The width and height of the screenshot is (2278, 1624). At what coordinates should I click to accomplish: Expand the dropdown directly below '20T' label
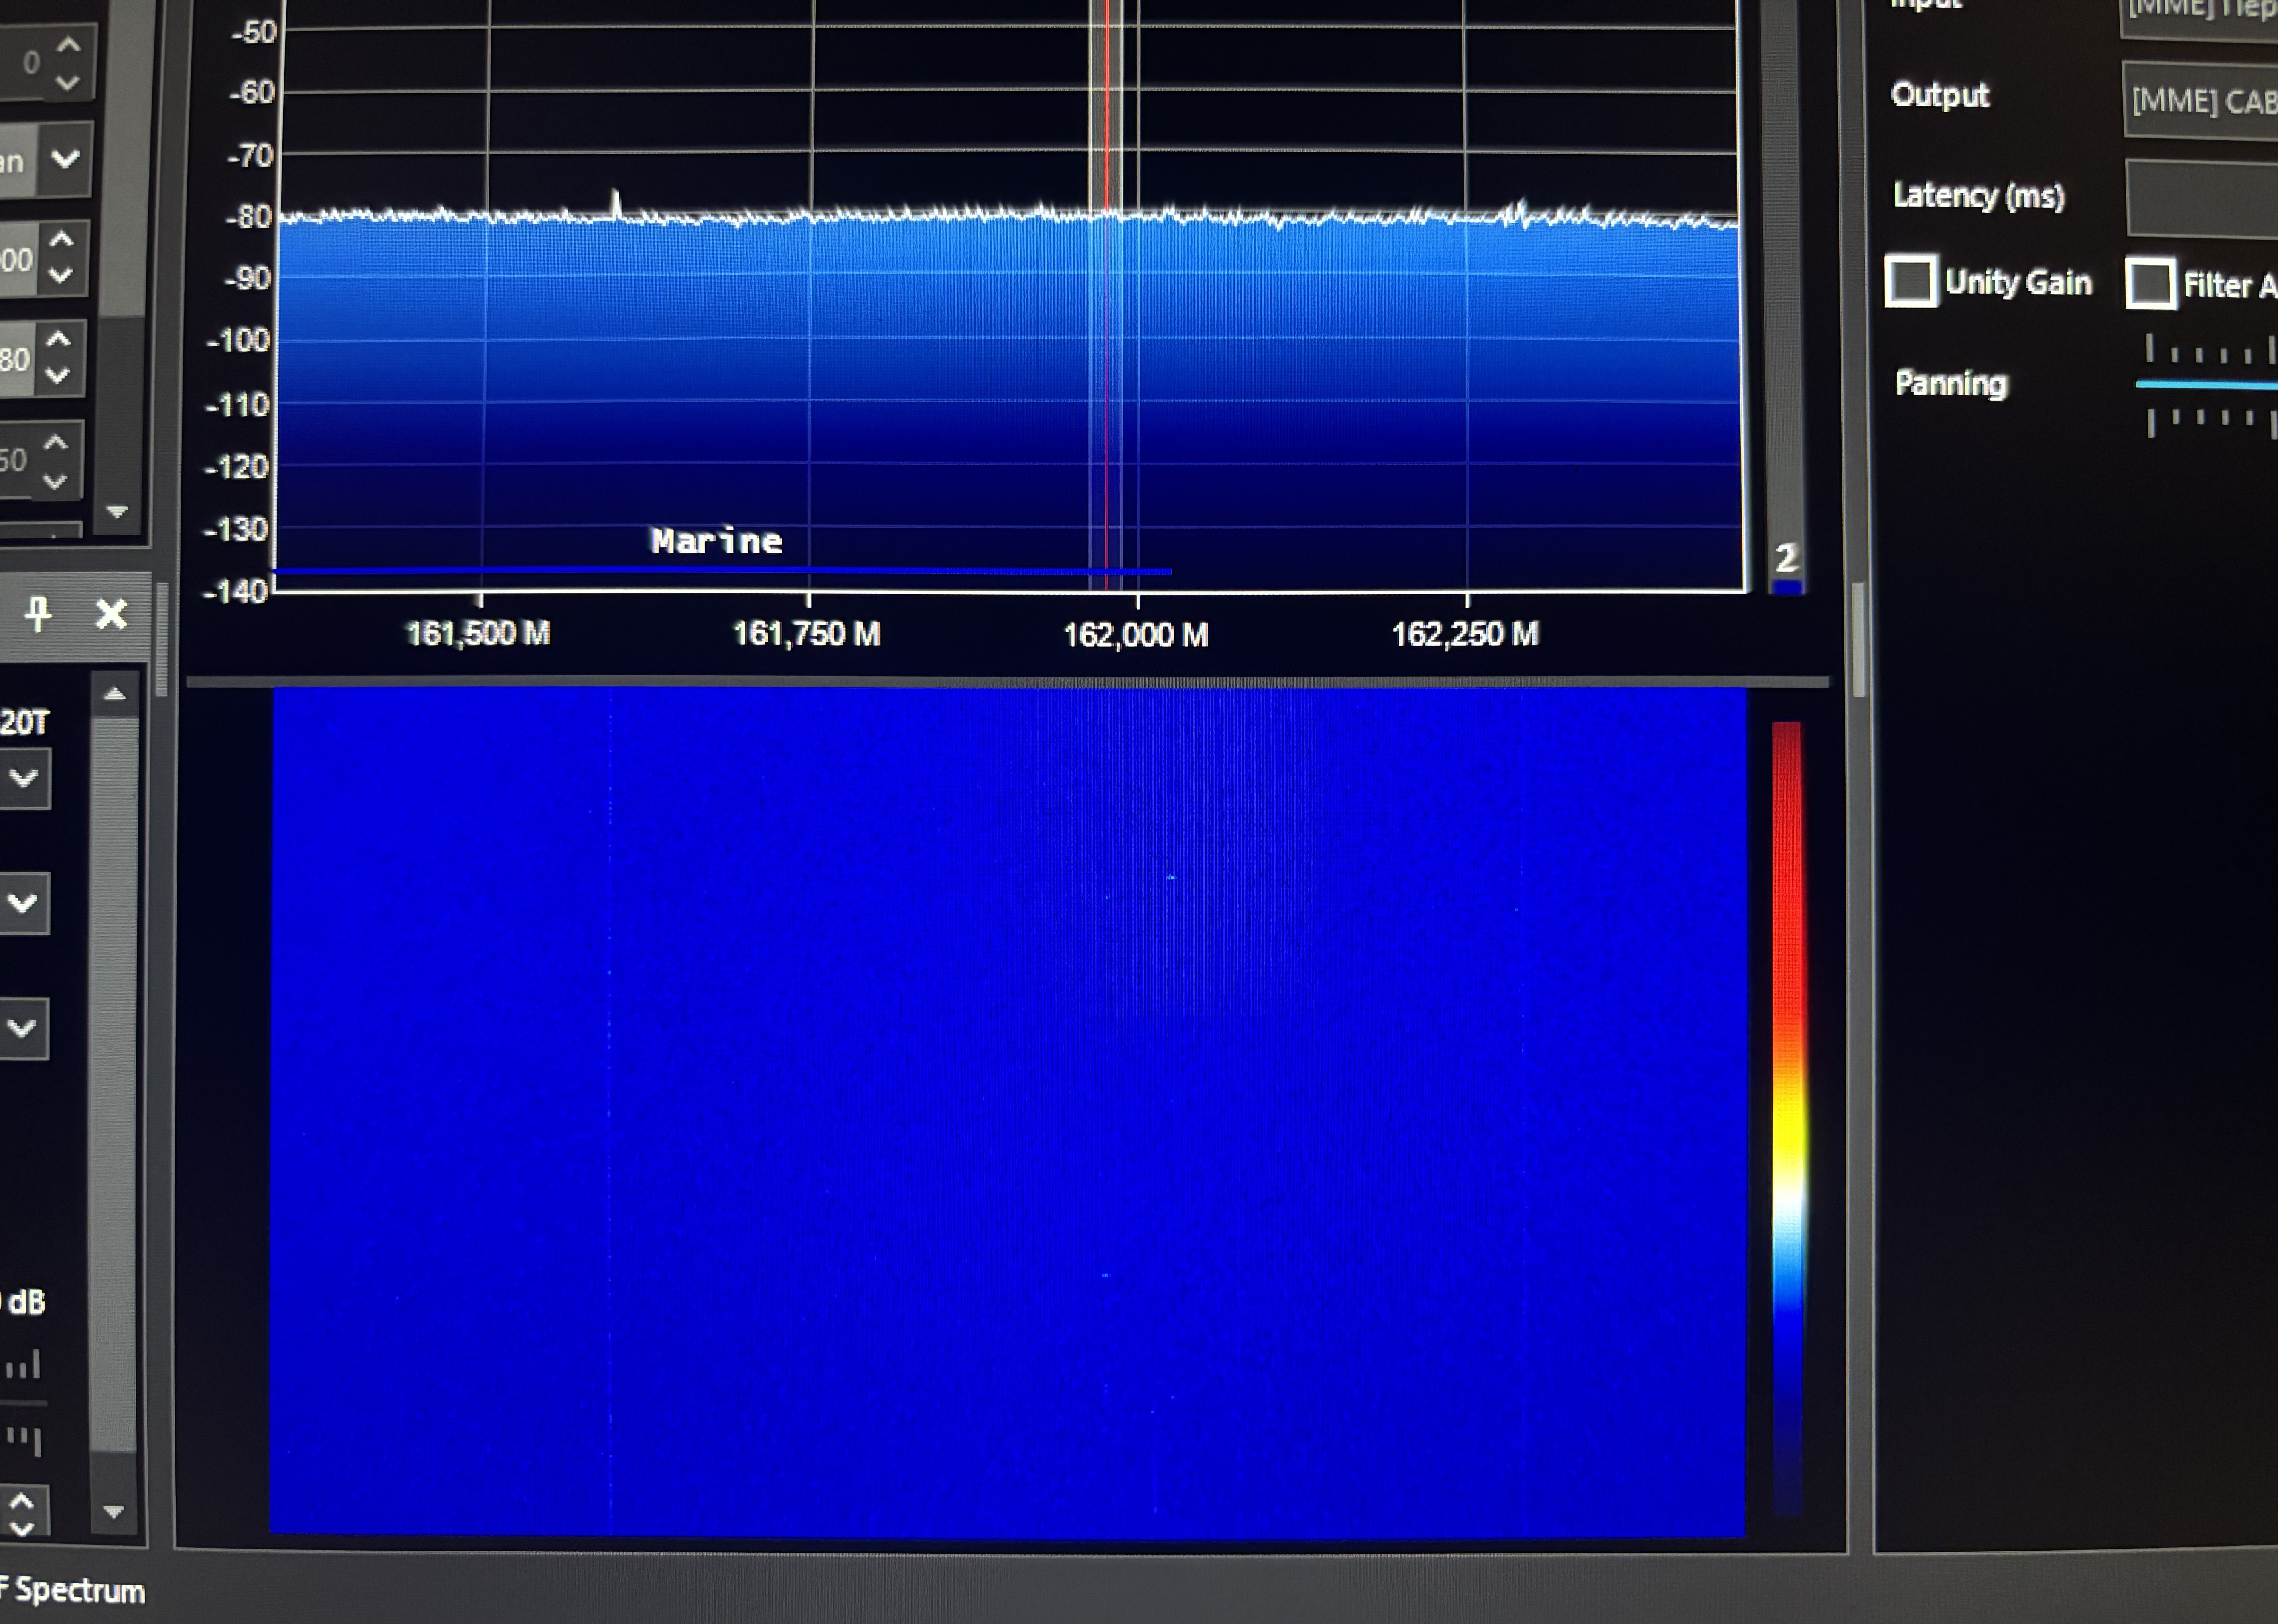(x=24, y=778)
